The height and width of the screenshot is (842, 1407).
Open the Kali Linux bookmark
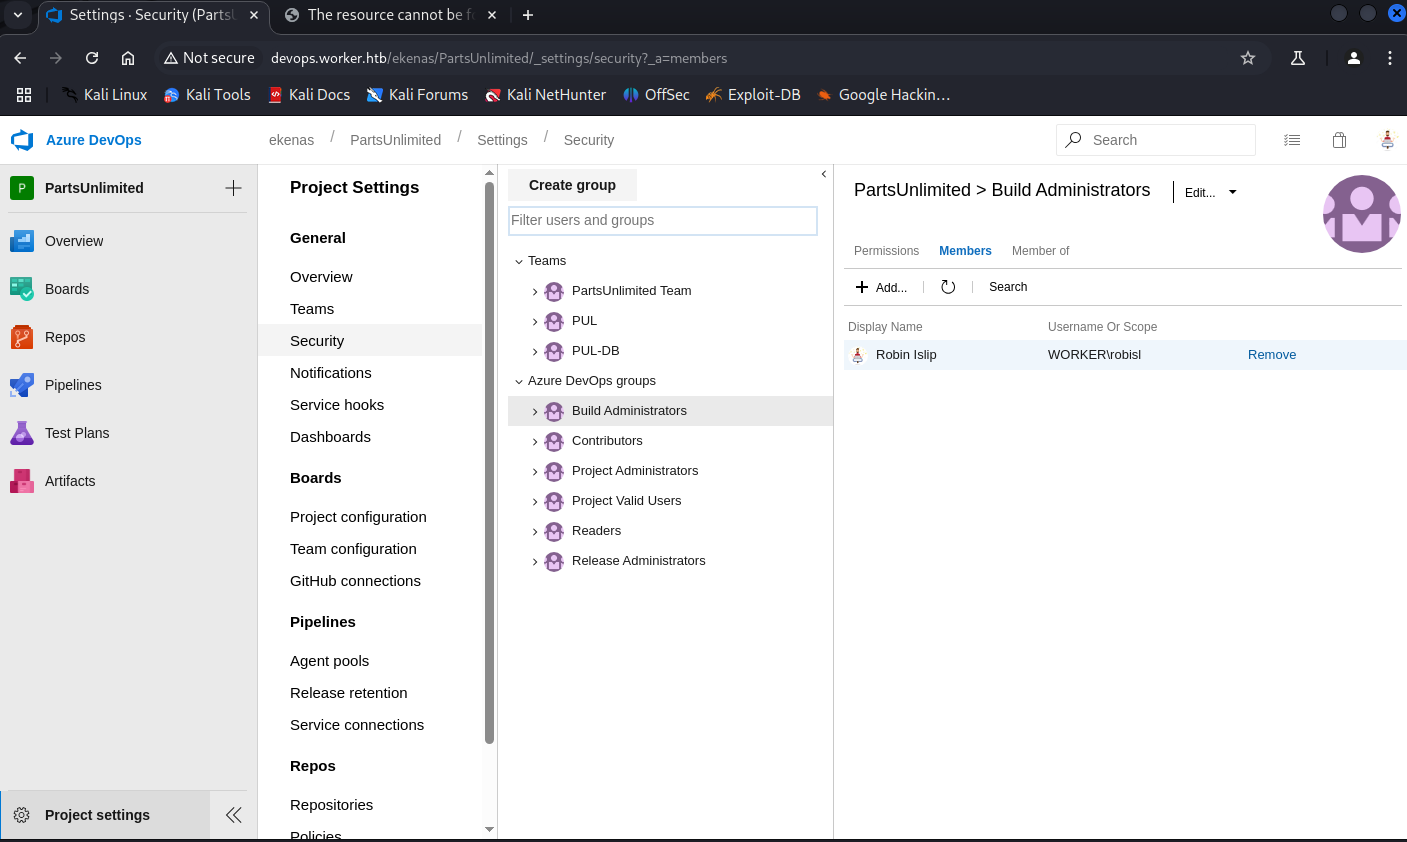(104, 95)
